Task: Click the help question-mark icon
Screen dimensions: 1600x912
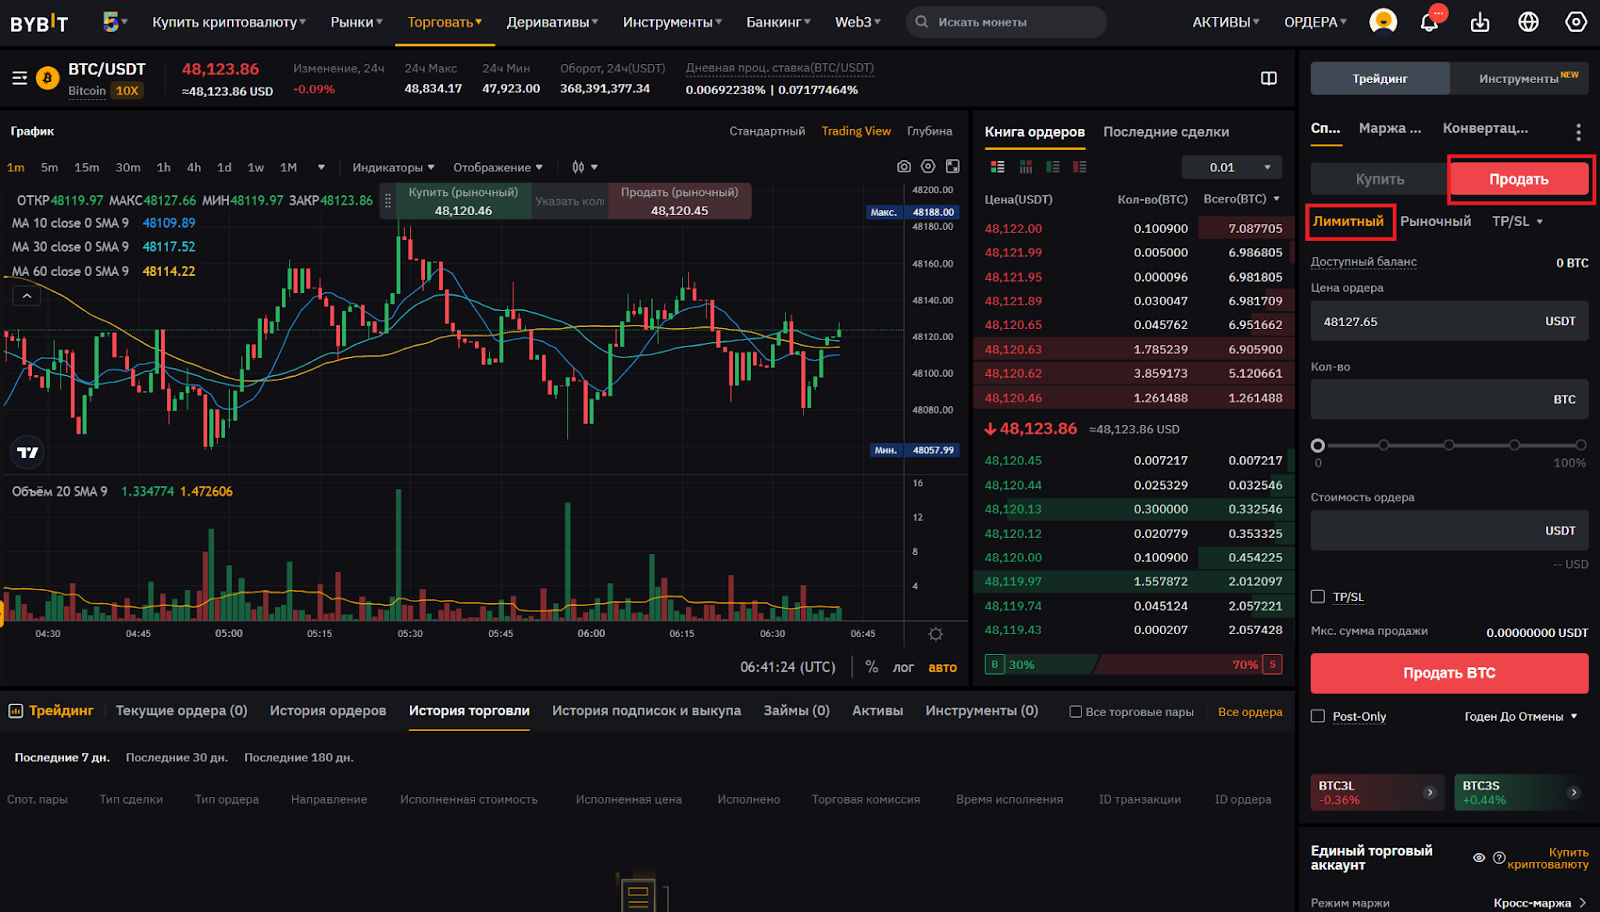Action: tap(1499, 858)
